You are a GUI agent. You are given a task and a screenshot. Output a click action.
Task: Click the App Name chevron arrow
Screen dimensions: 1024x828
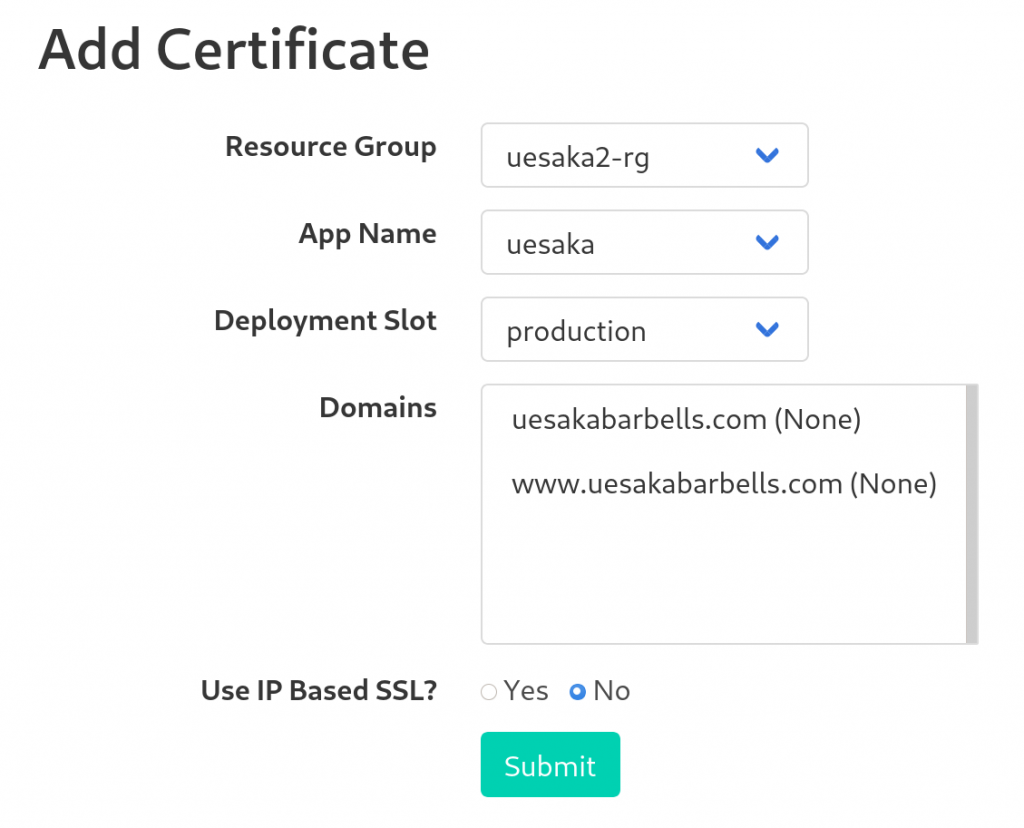(767, 242)
